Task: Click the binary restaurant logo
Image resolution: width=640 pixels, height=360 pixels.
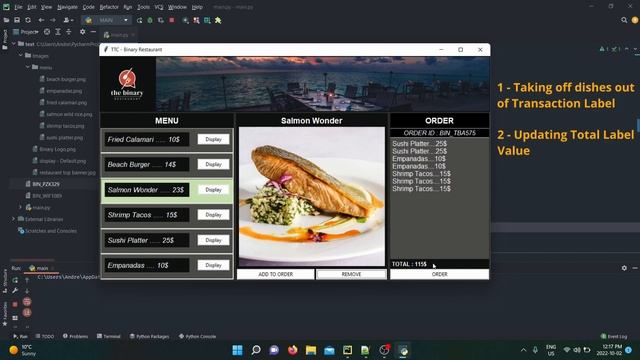Action: pos(127,84)
